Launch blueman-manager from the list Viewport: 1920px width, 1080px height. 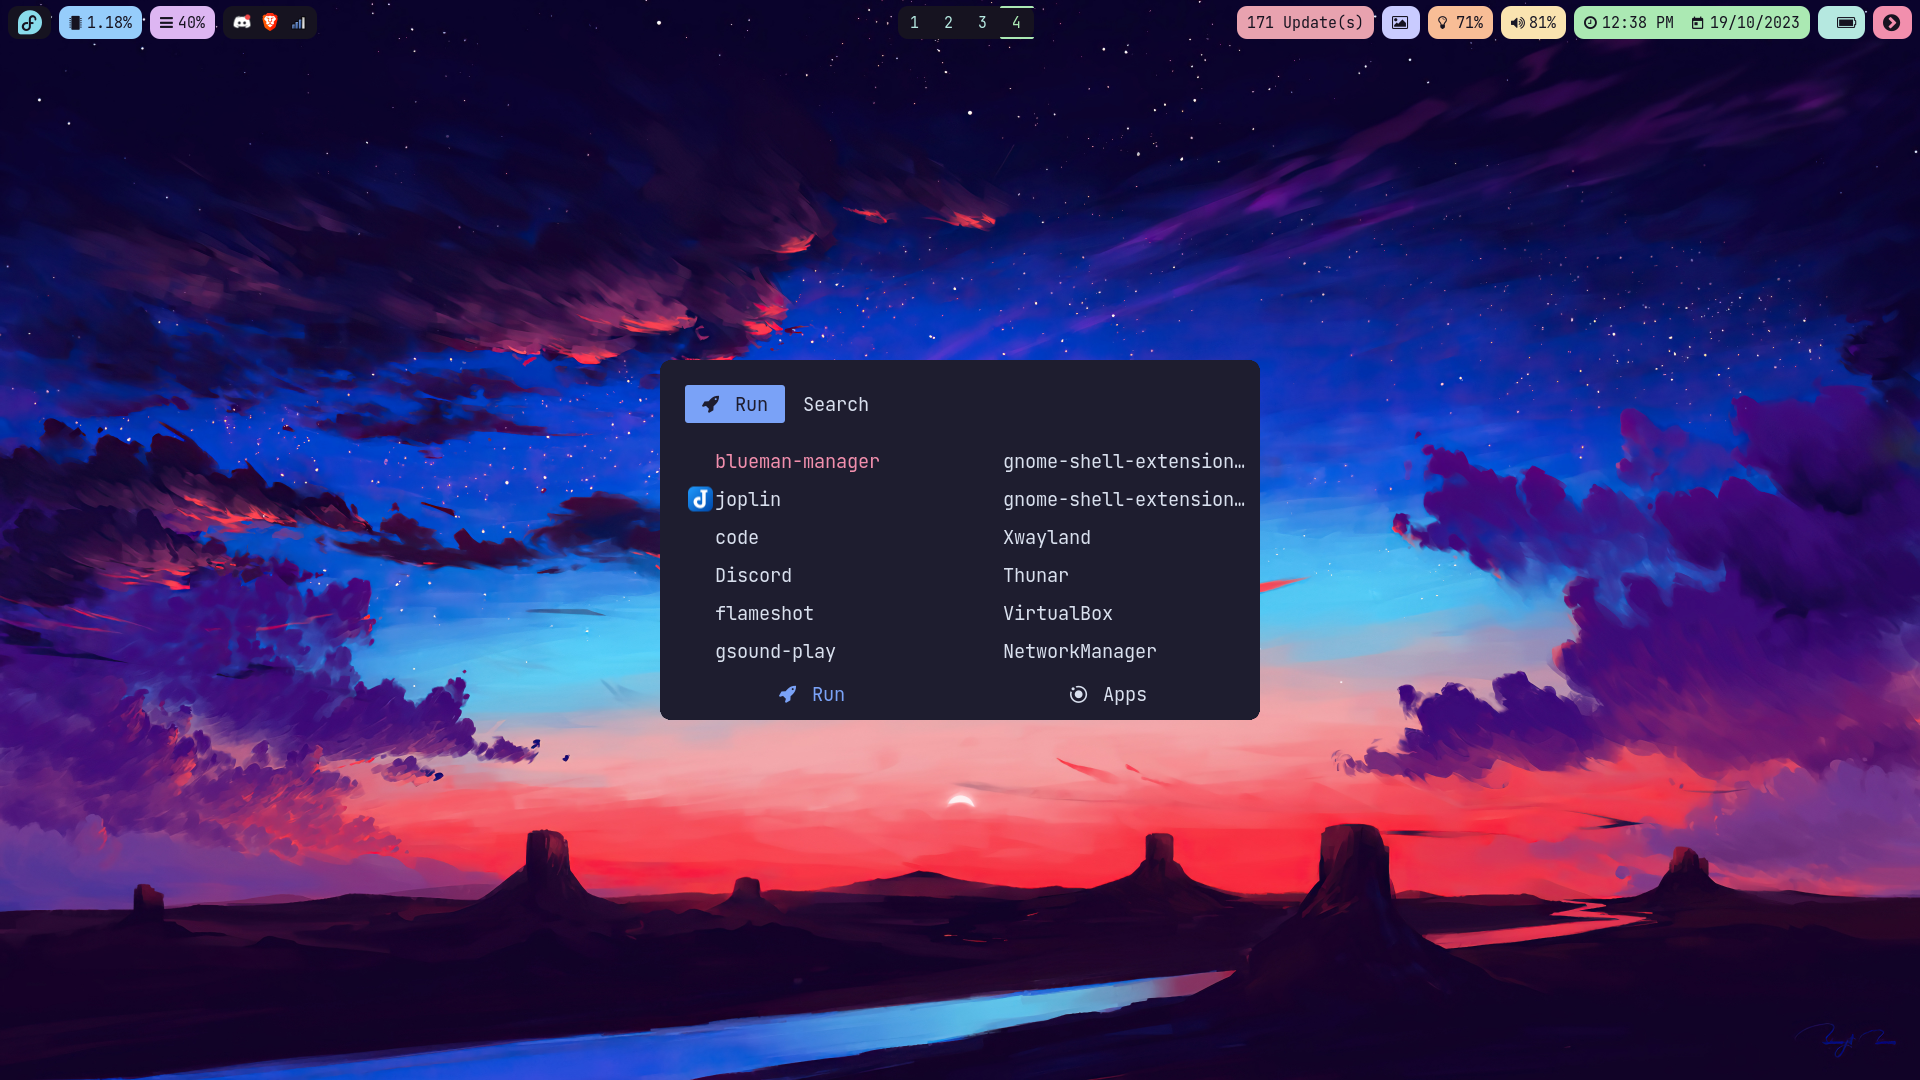coord(797,461)
